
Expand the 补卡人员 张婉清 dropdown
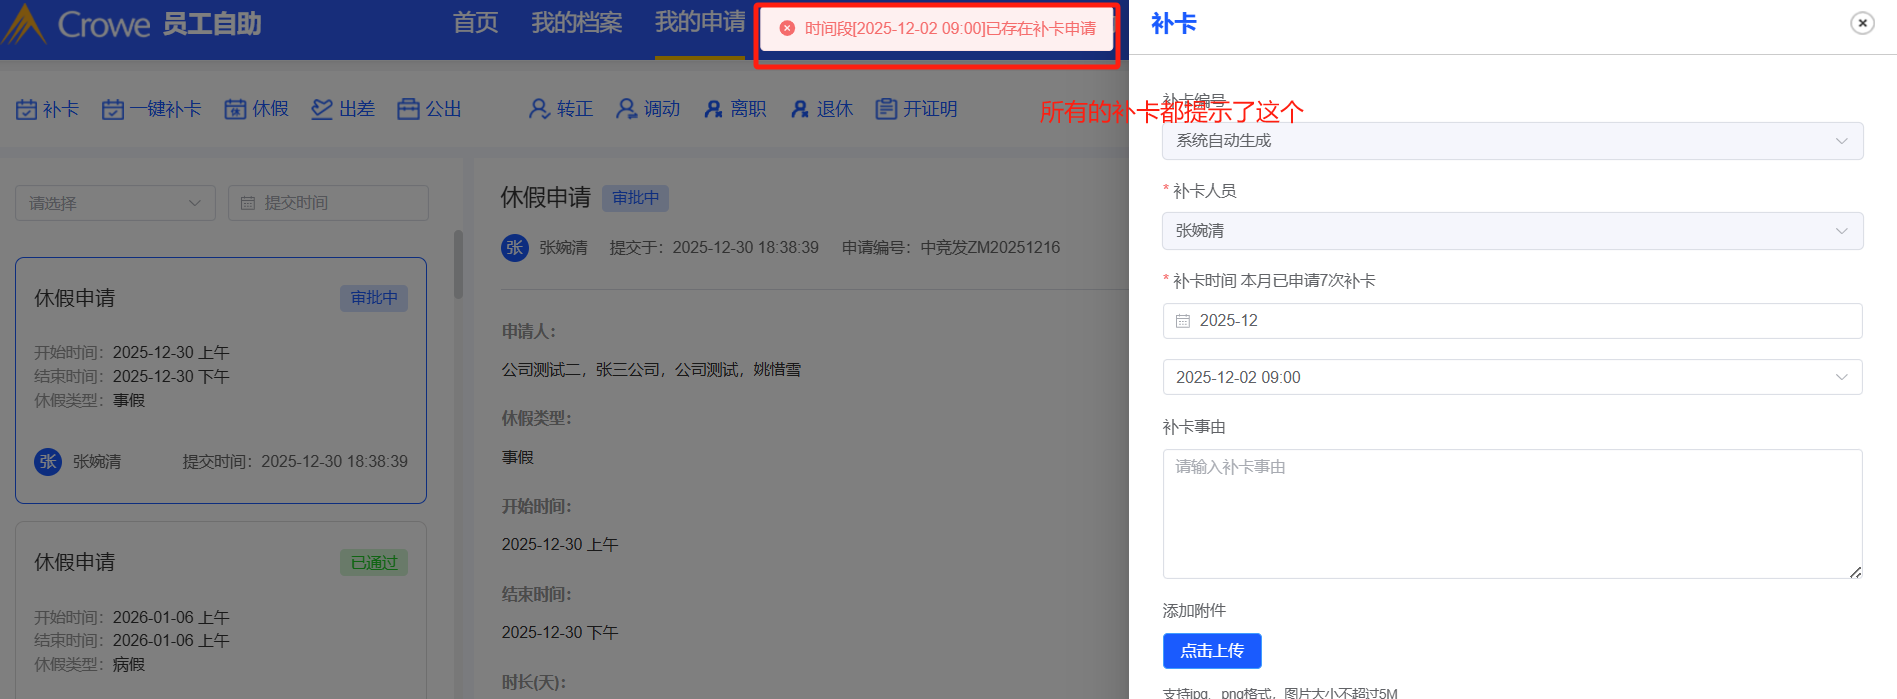(1512, 231)
